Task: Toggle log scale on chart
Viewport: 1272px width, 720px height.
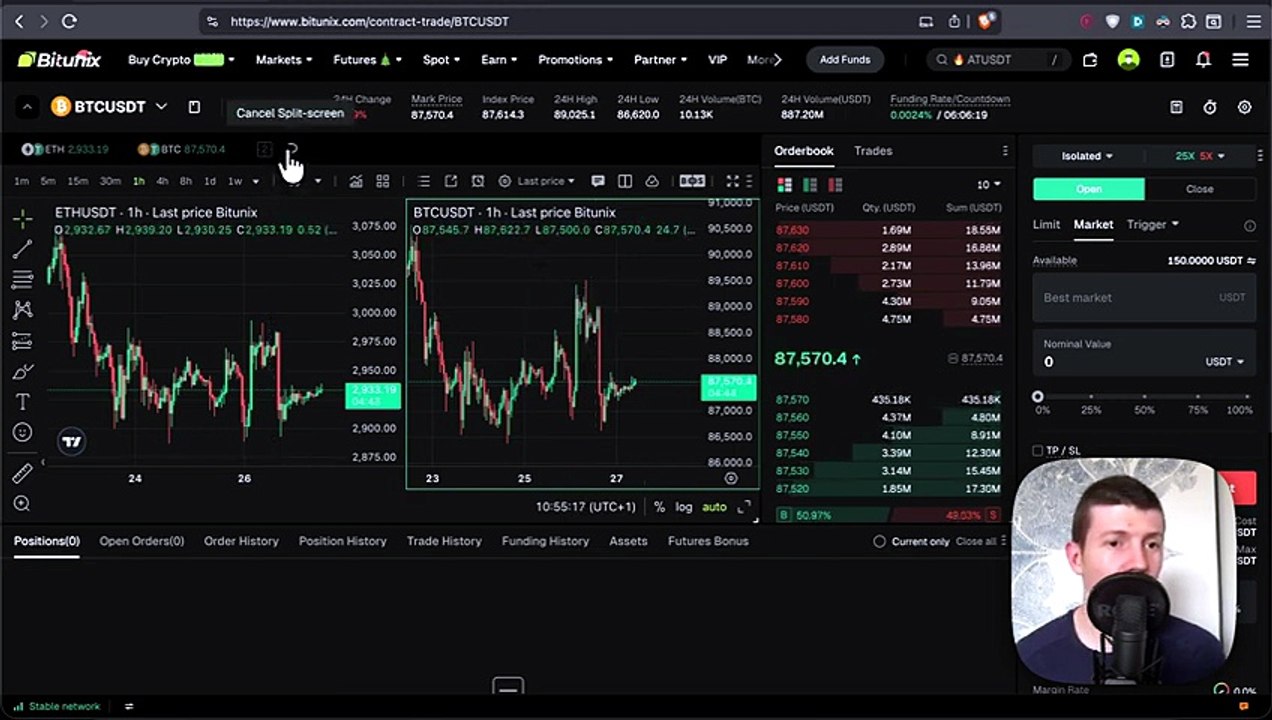Action: click(683, 507)
